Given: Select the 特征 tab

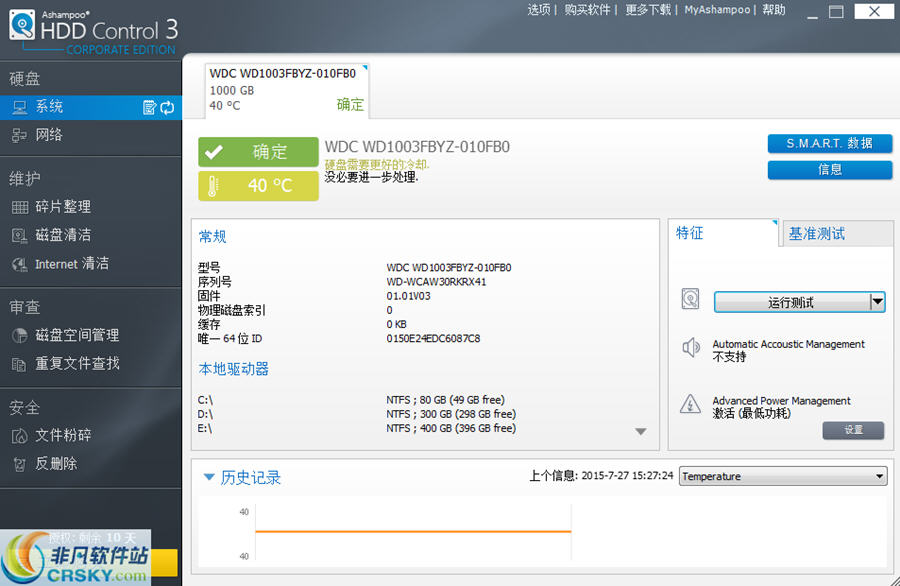Looking at the screenshot, I should [x=690, y=232].
